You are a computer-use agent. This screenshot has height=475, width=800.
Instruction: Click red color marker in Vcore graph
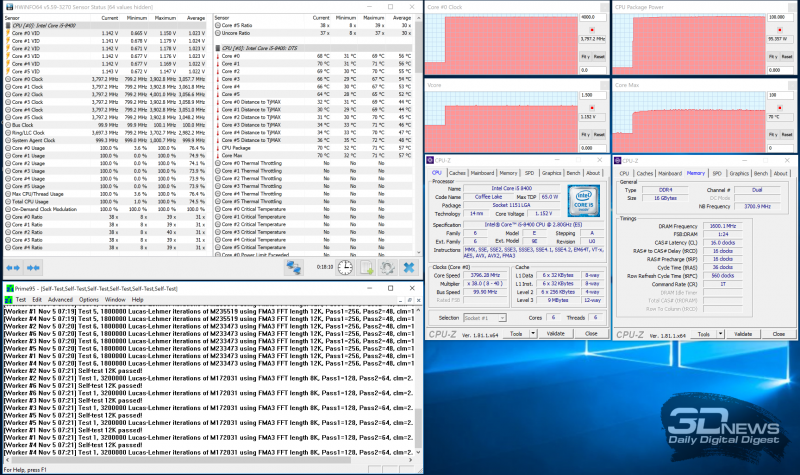[592, 108]
